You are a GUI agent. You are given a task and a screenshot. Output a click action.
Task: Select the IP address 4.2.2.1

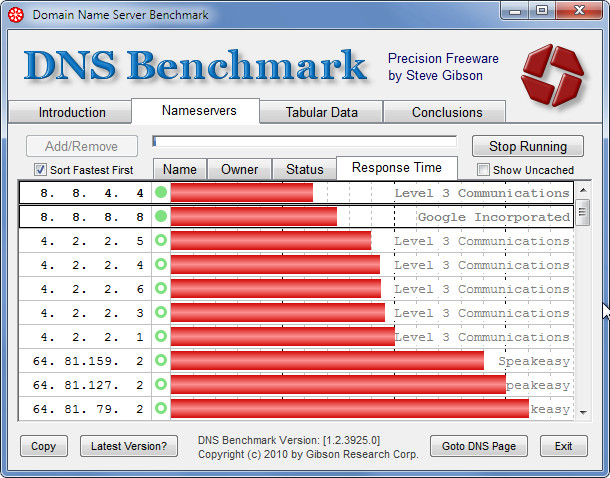click(x=92, y=337)
